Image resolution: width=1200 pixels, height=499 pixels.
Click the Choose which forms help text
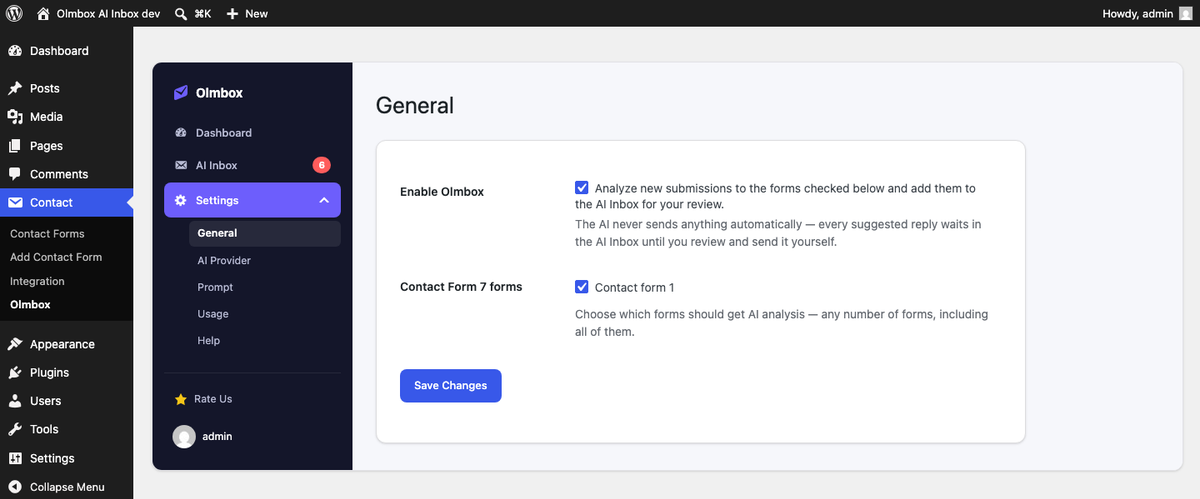point(781,323)
